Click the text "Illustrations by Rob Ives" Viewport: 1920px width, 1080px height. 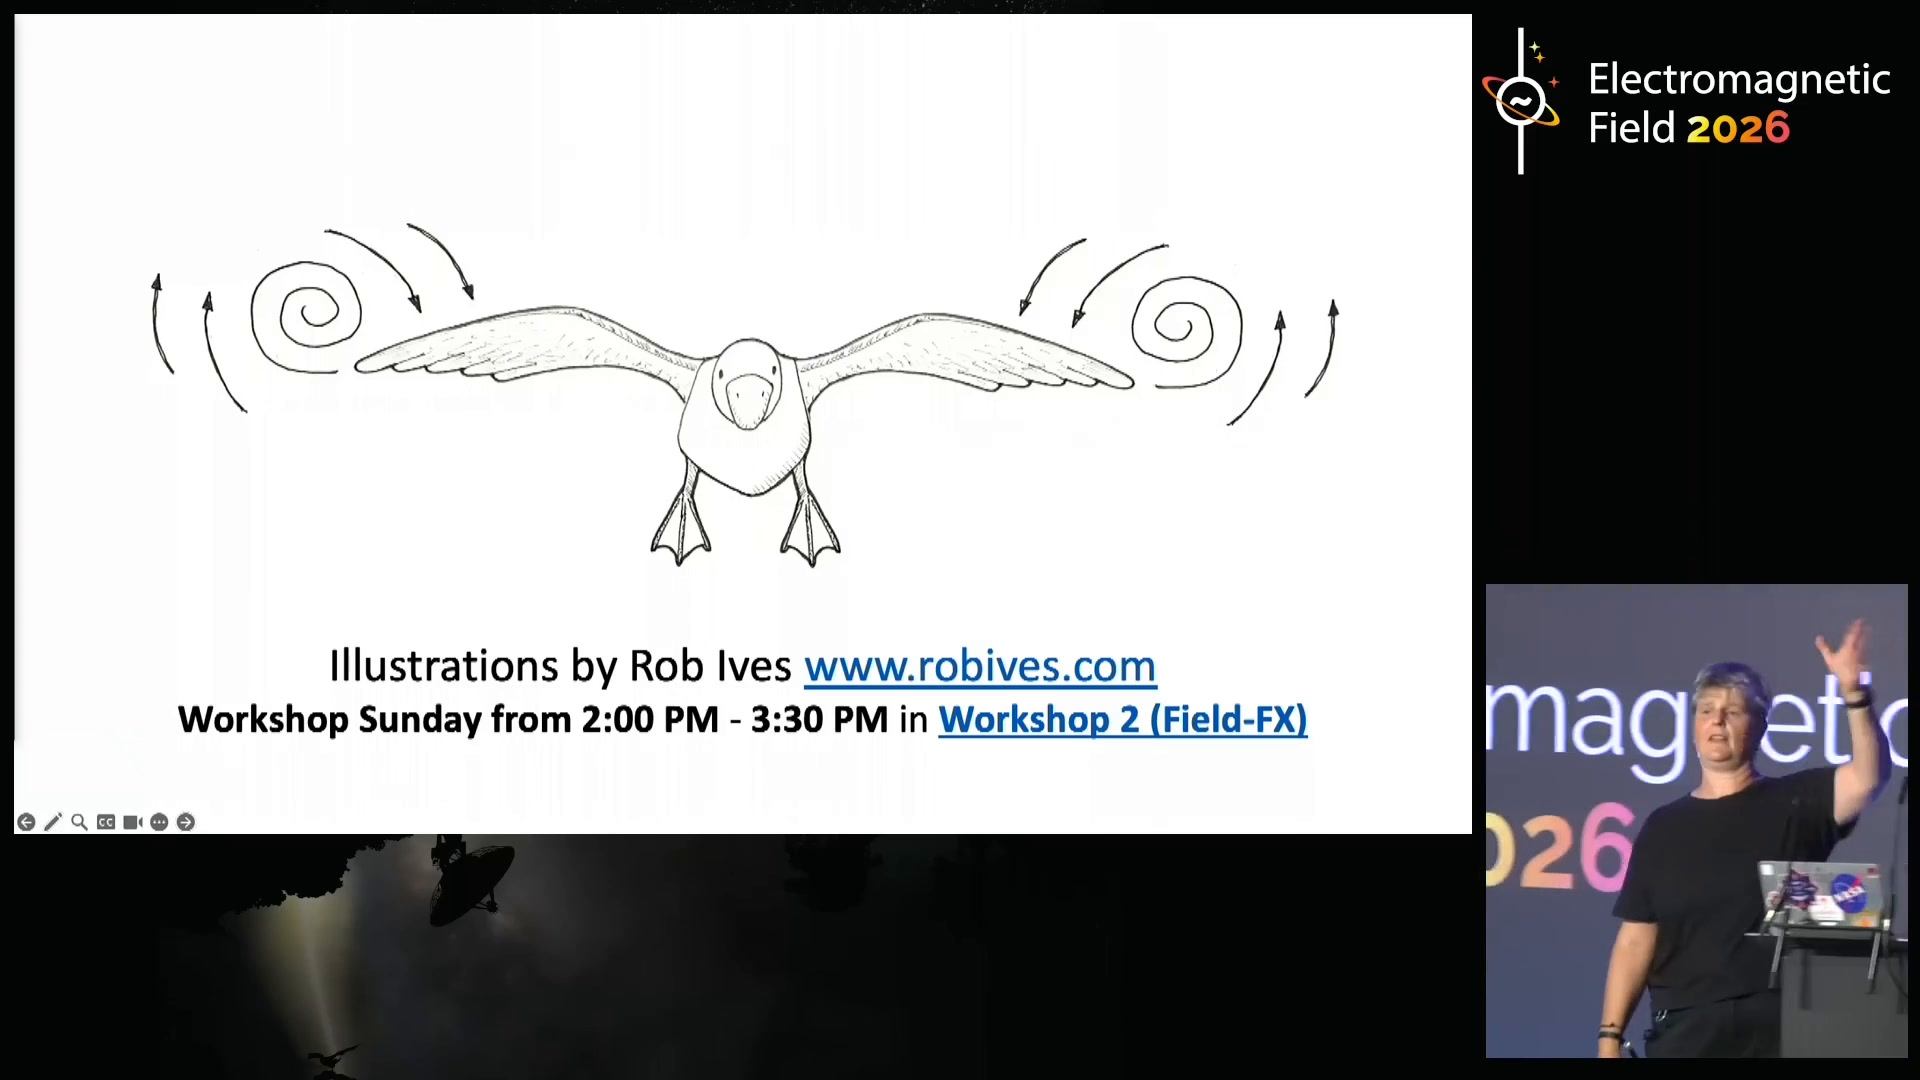pyautogui.click(x=560, y=666)
